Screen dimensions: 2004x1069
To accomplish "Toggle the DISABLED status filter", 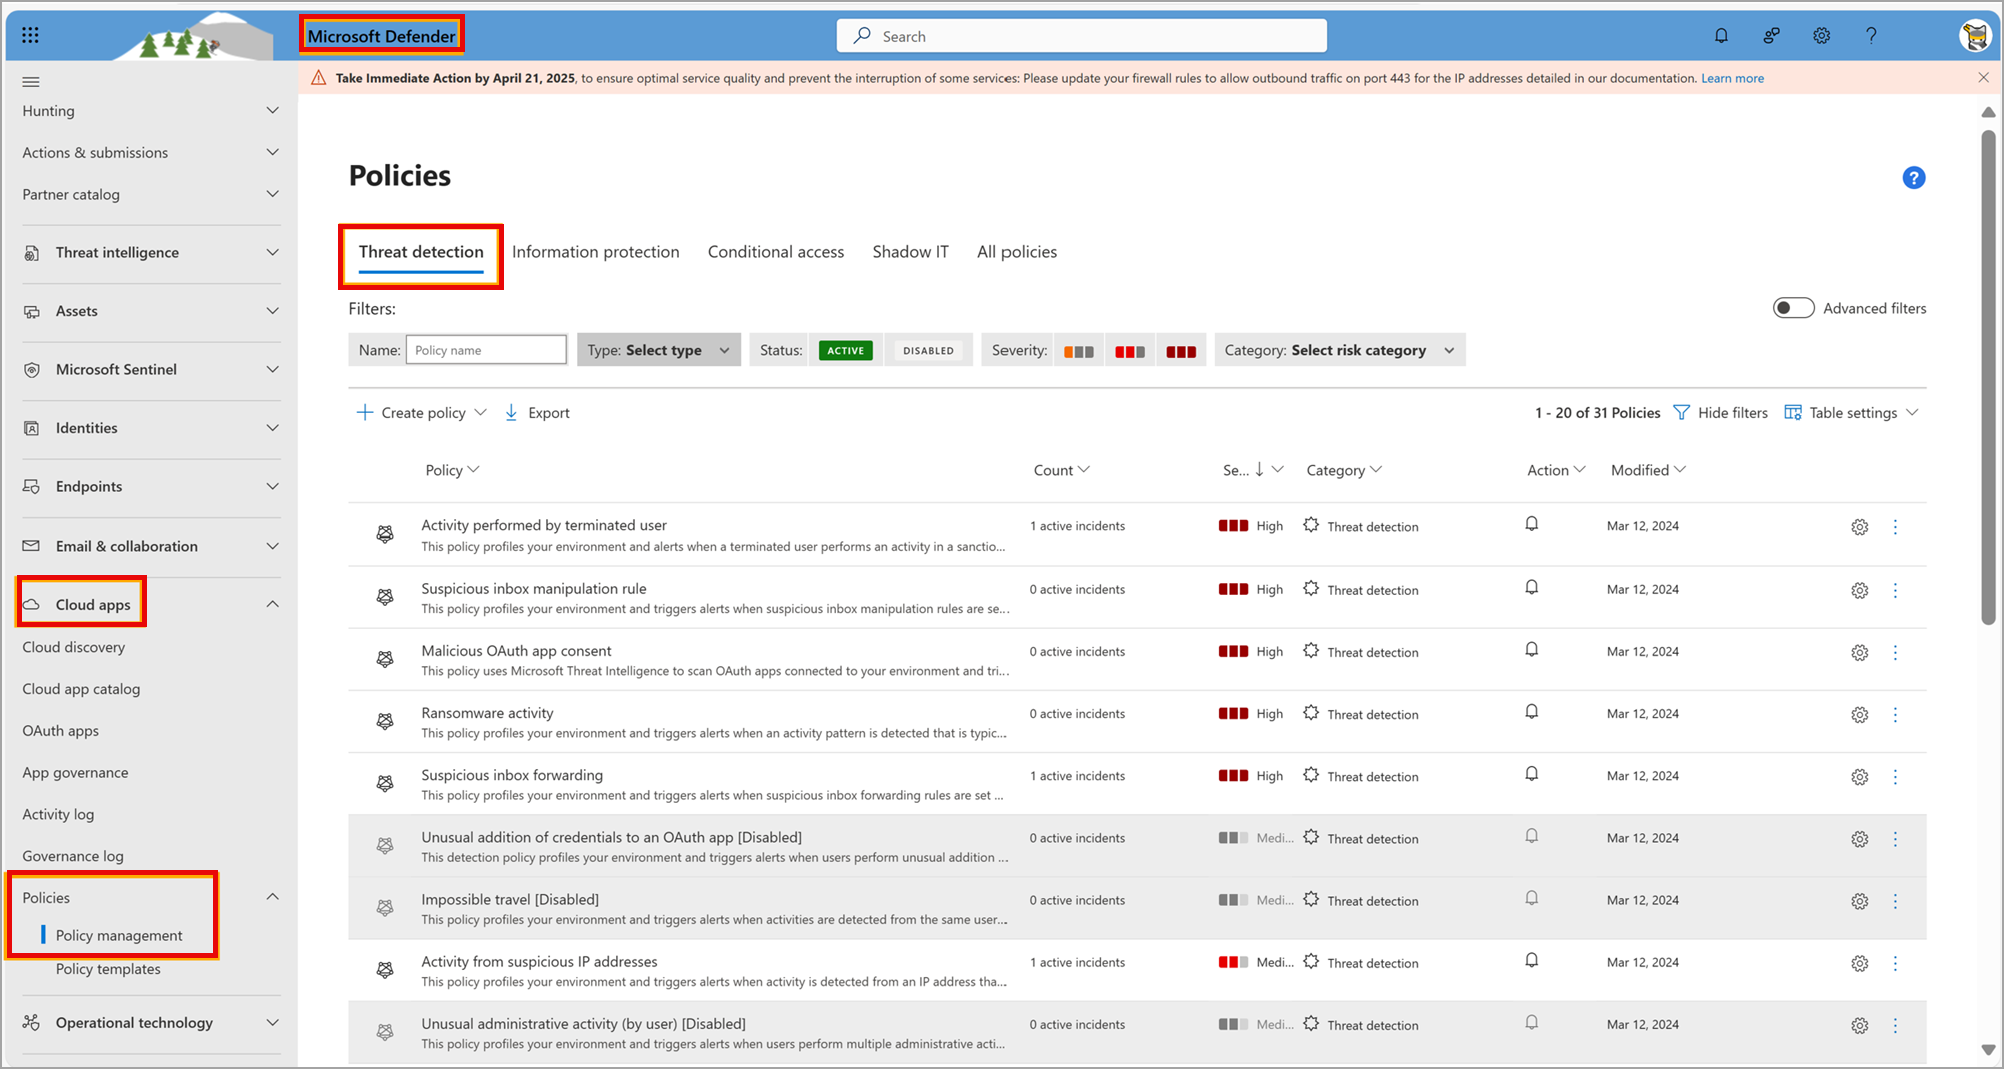I will 928,350.
